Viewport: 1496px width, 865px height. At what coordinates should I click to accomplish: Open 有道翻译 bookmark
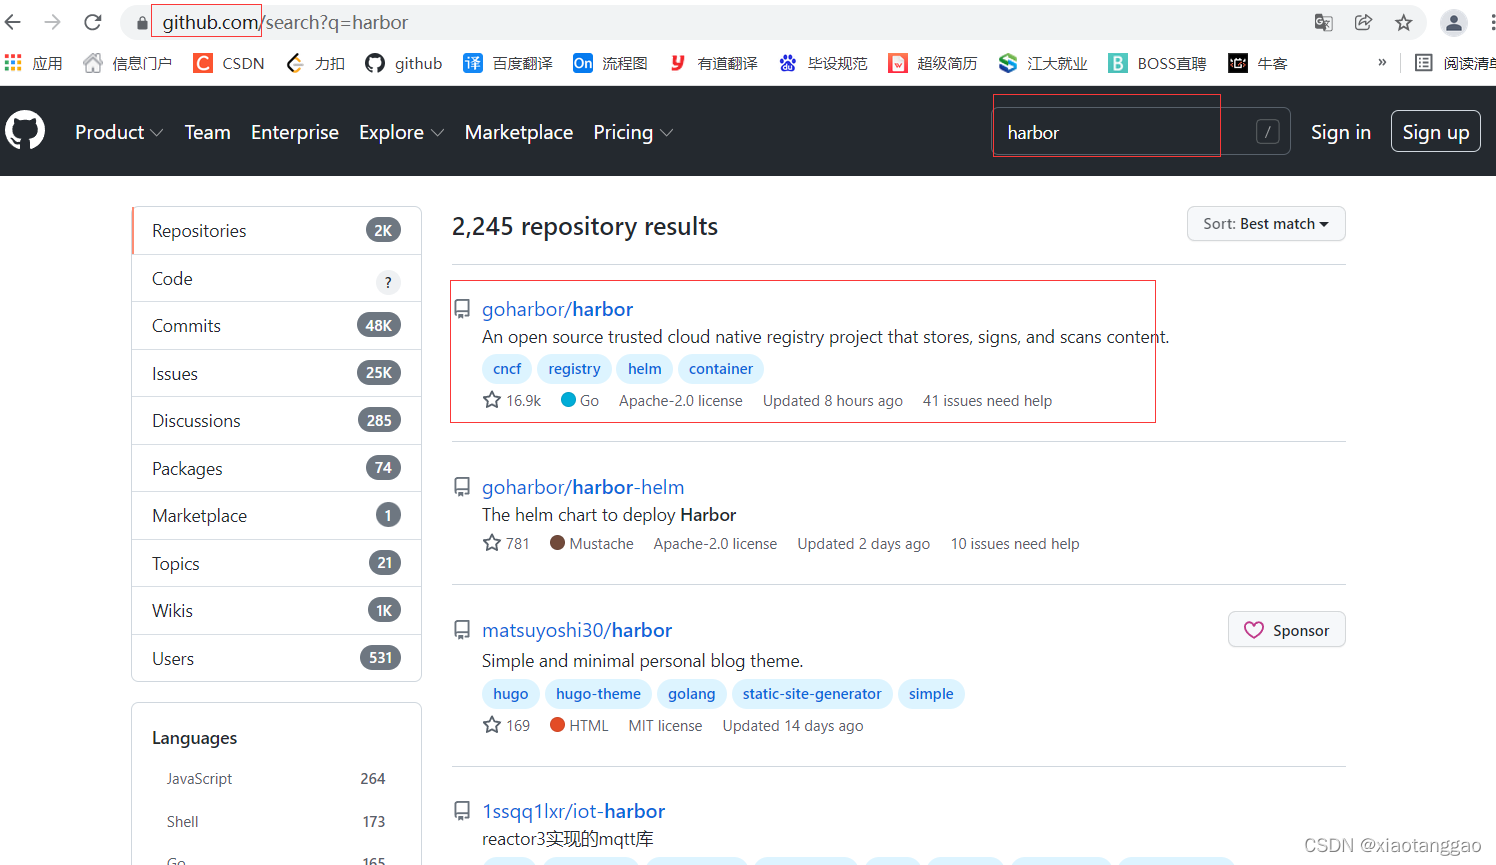(x=713, y=63)
